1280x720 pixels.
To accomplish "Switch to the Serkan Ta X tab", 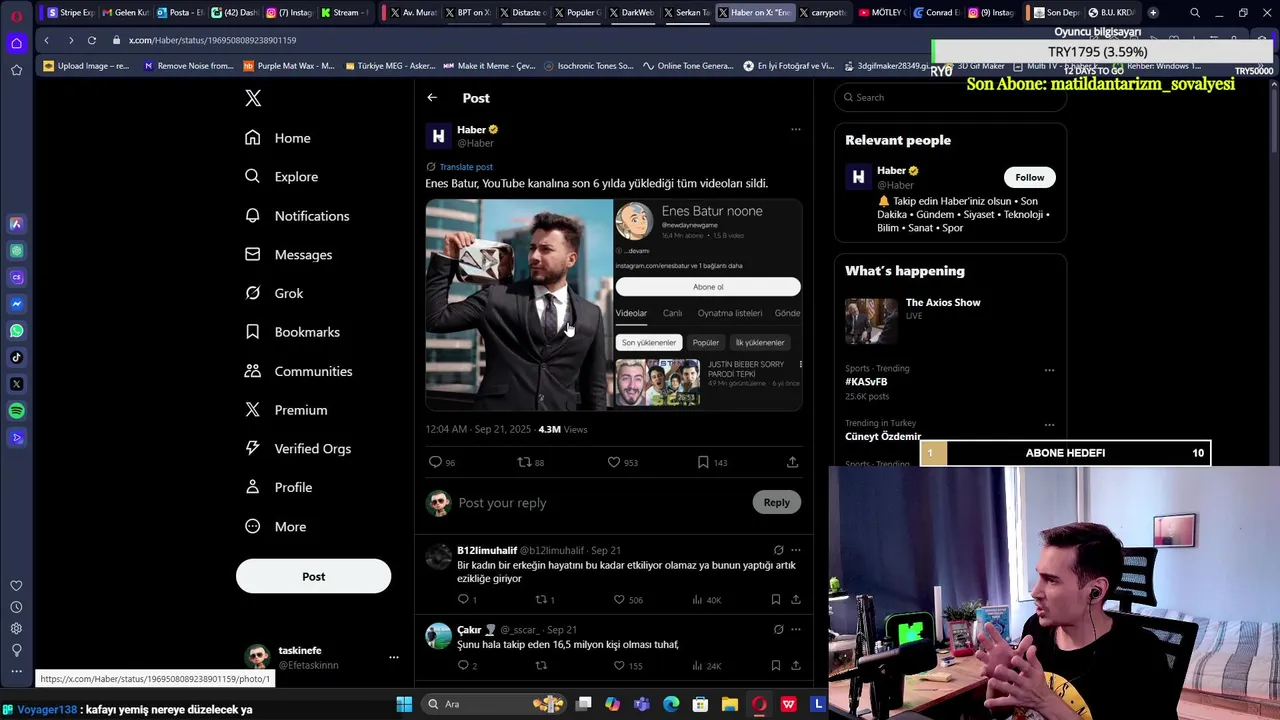I will [686, 13].
